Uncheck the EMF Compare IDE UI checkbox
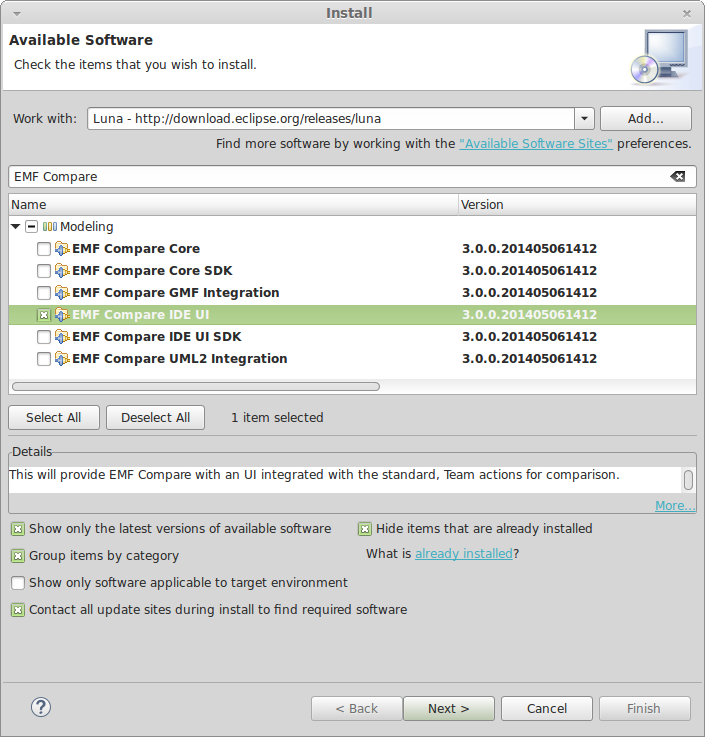The height and width of the screenshot is (737, 705). [x=43, y=315]
